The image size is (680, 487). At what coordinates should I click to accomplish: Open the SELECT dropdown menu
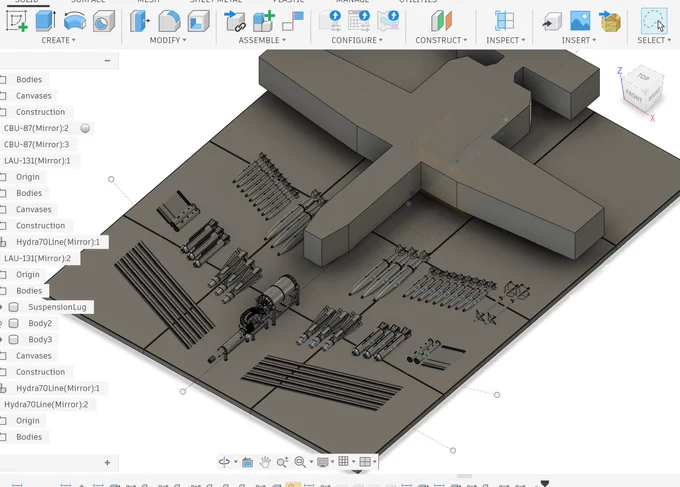[654, 40]
